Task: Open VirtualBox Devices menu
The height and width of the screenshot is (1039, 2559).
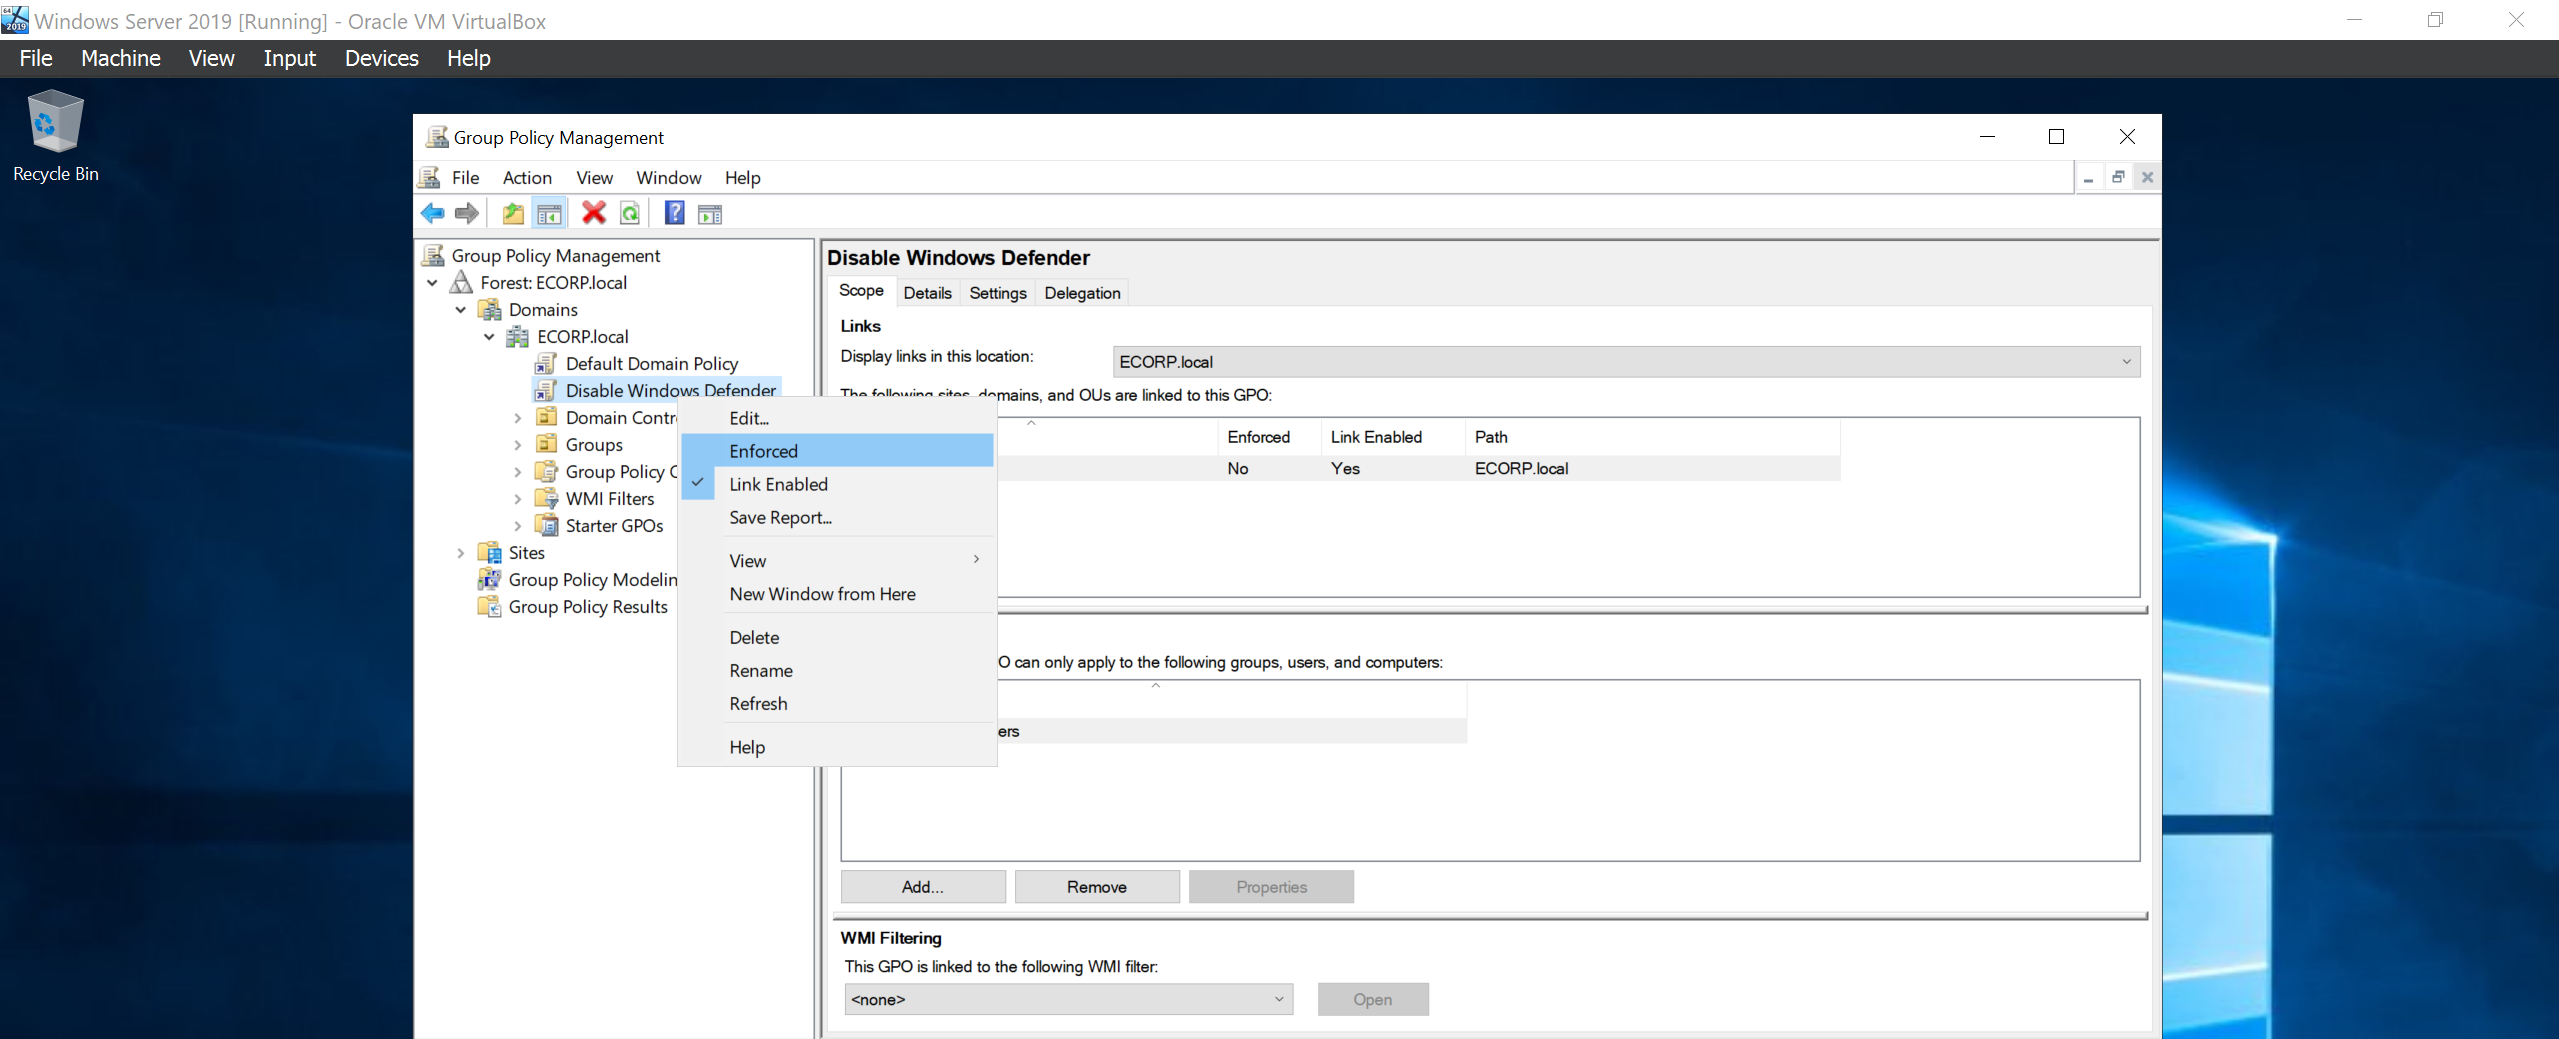Action: (381, 58)
